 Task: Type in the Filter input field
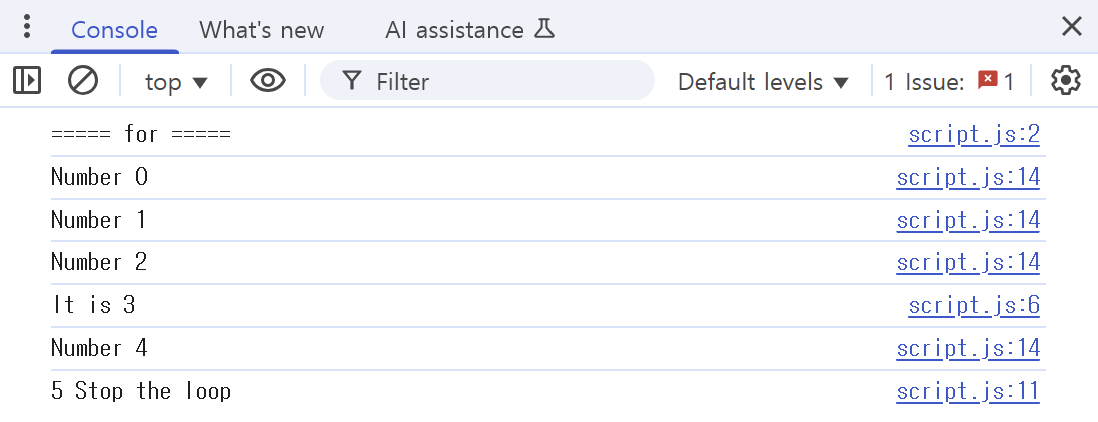(500, 82)
